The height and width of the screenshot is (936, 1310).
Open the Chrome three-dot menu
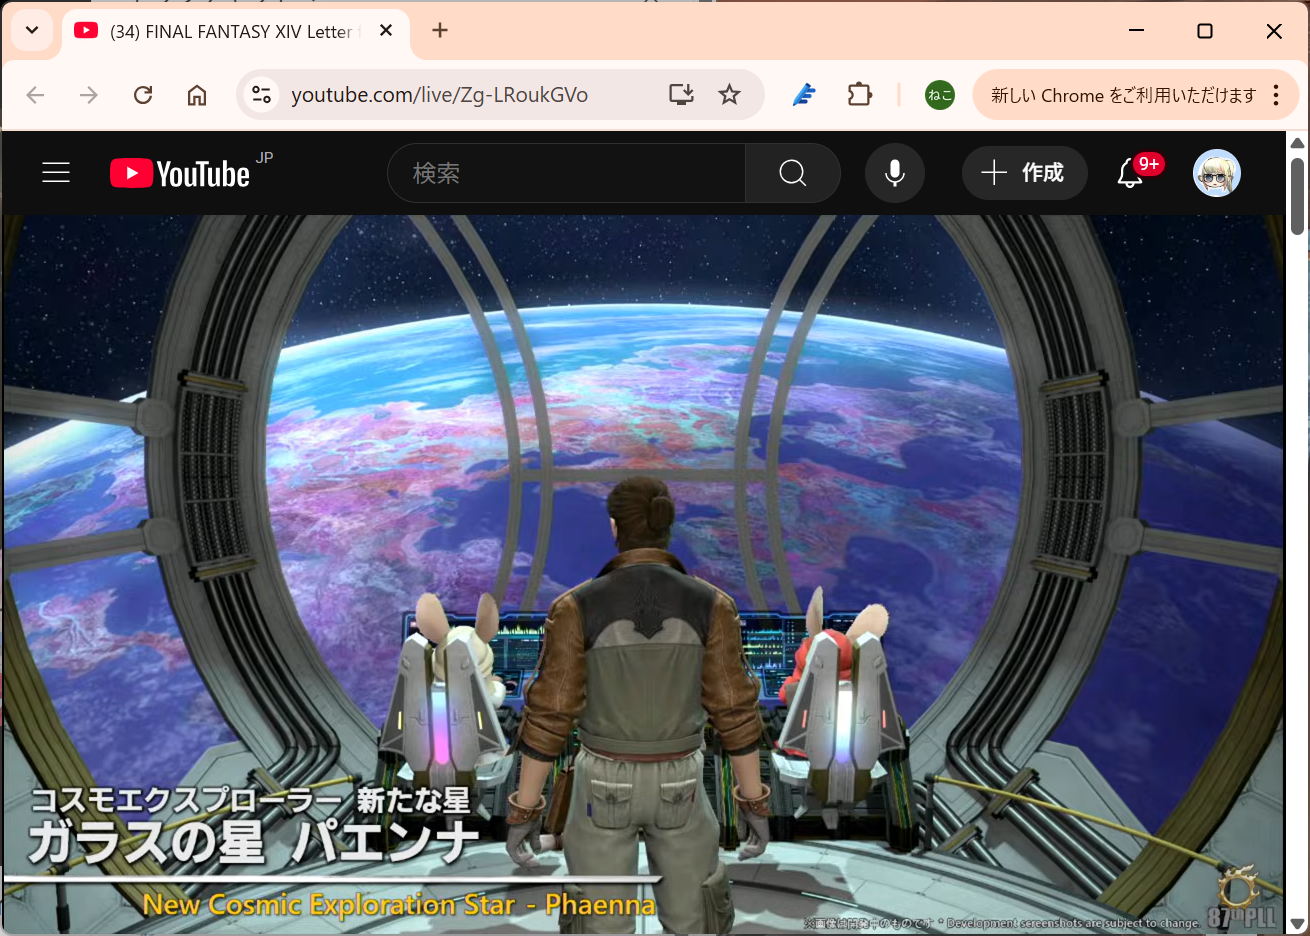pos(1276,95)
